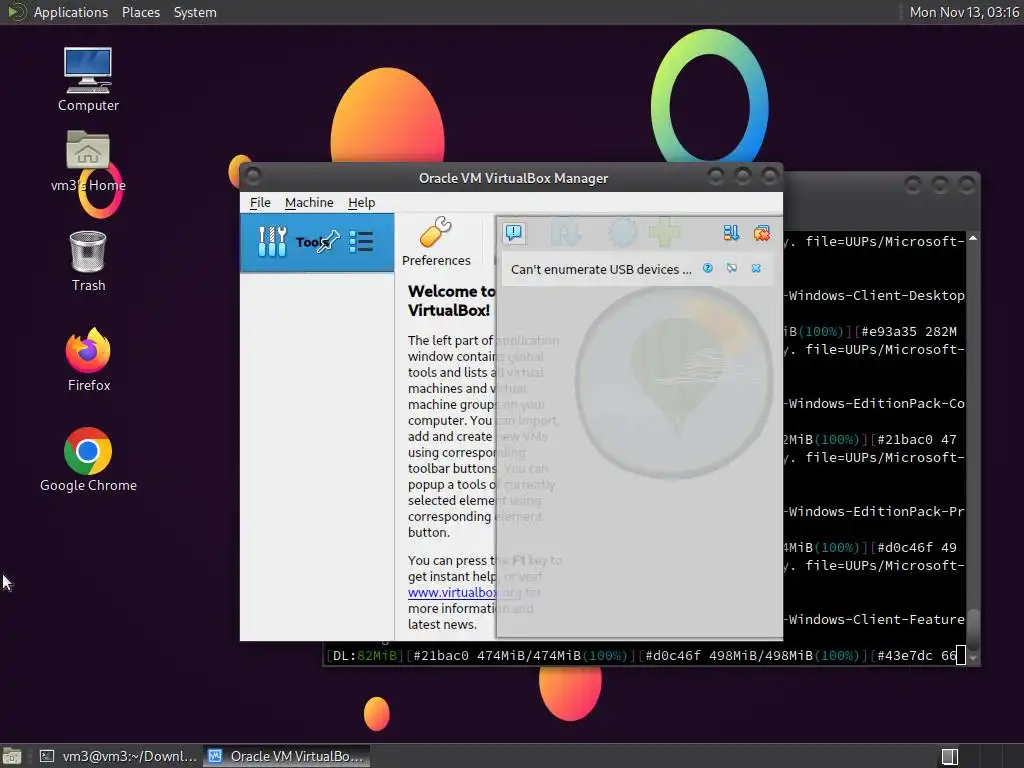This screenshot has width=1024, height=768.
Task: Open the Tools list menu icon
Action: pos(361,242)
